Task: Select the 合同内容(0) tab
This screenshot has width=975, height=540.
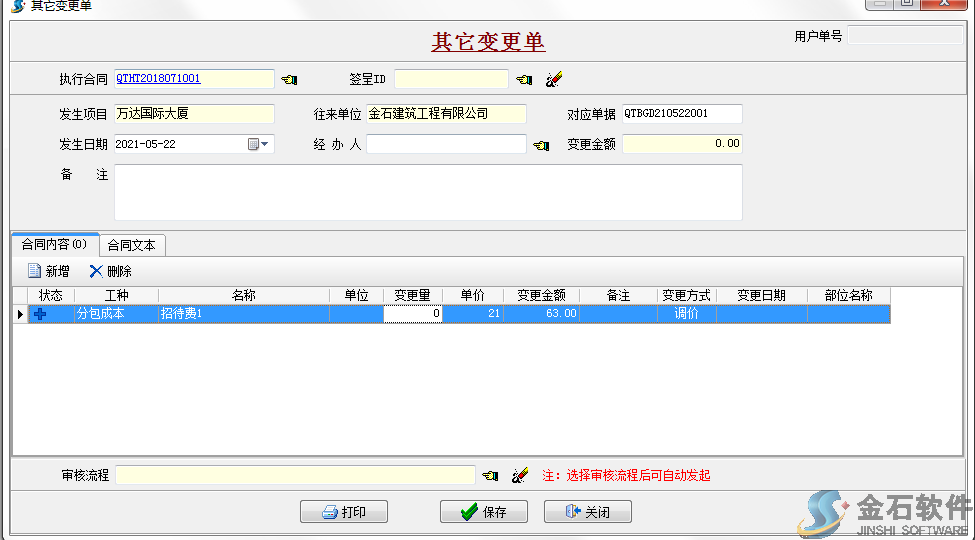Action: (x=55, y=244)
